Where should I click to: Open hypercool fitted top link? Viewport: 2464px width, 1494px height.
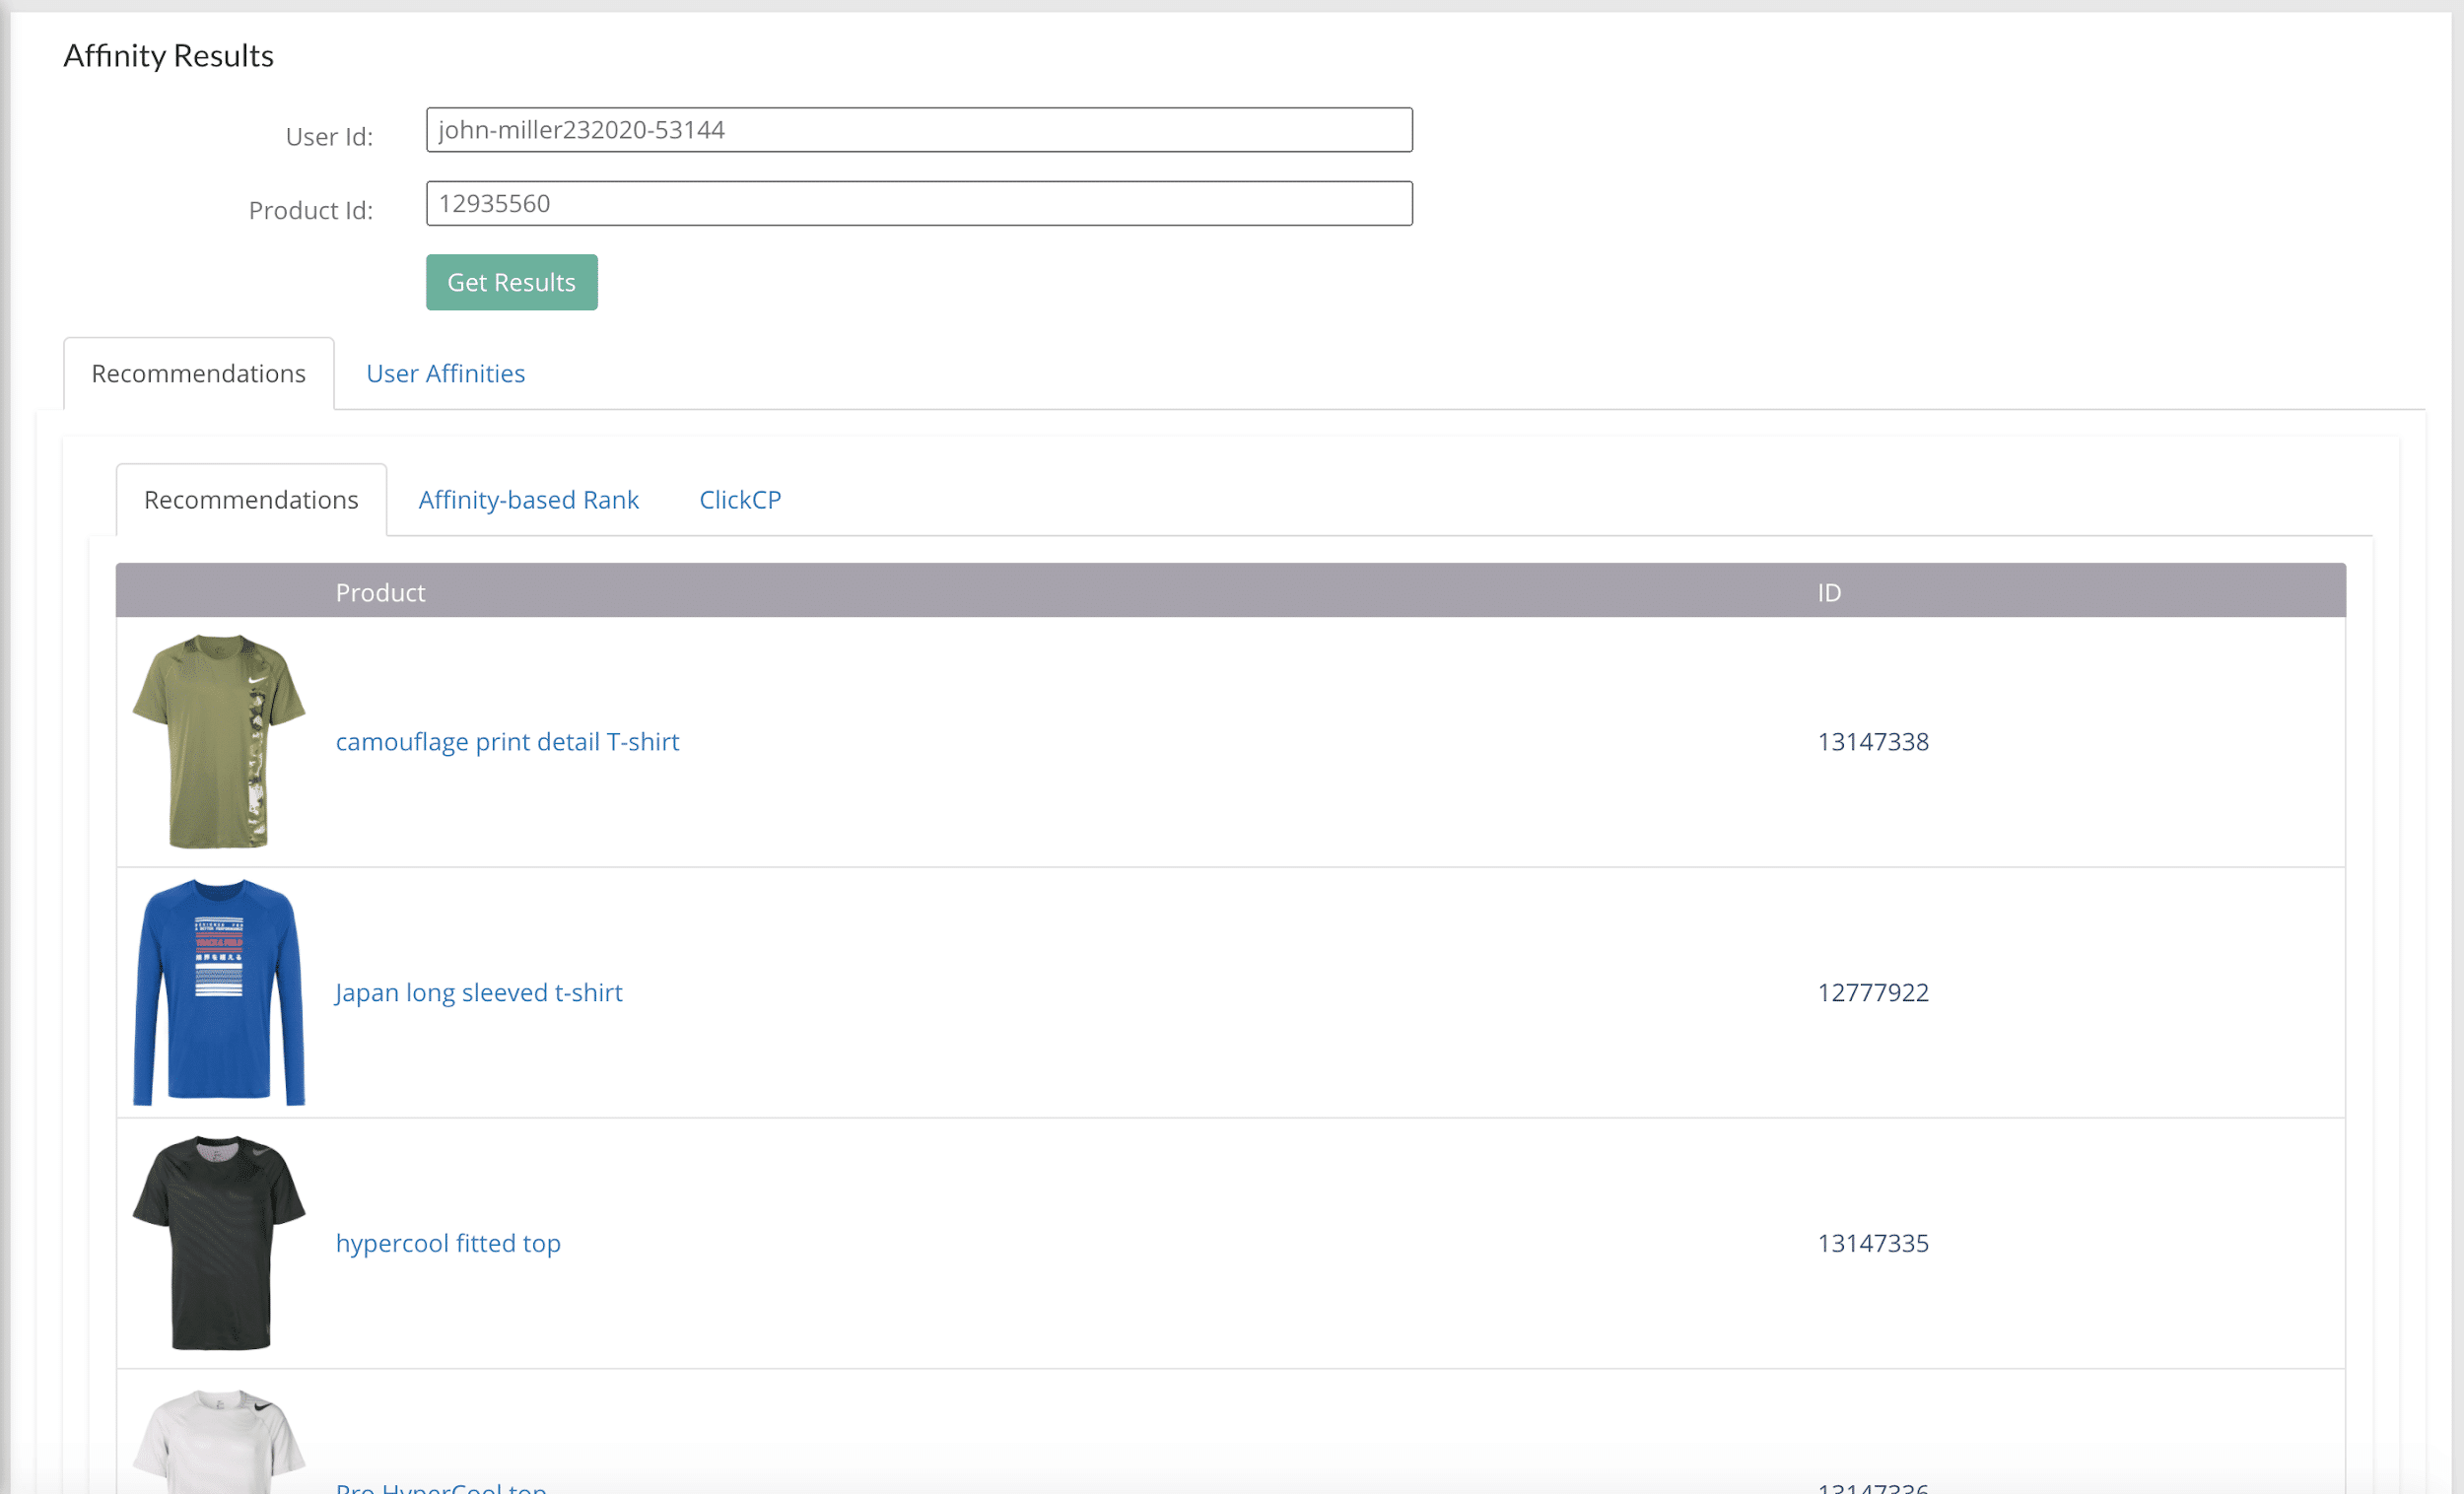448,1243
